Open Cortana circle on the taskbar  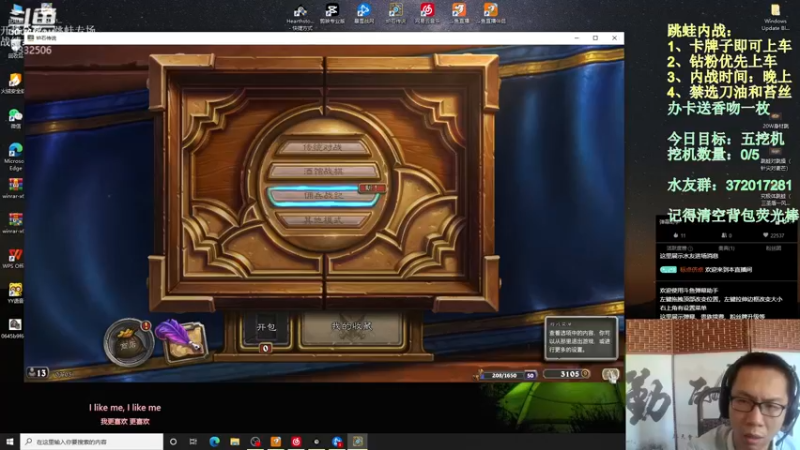coord(173,441)
